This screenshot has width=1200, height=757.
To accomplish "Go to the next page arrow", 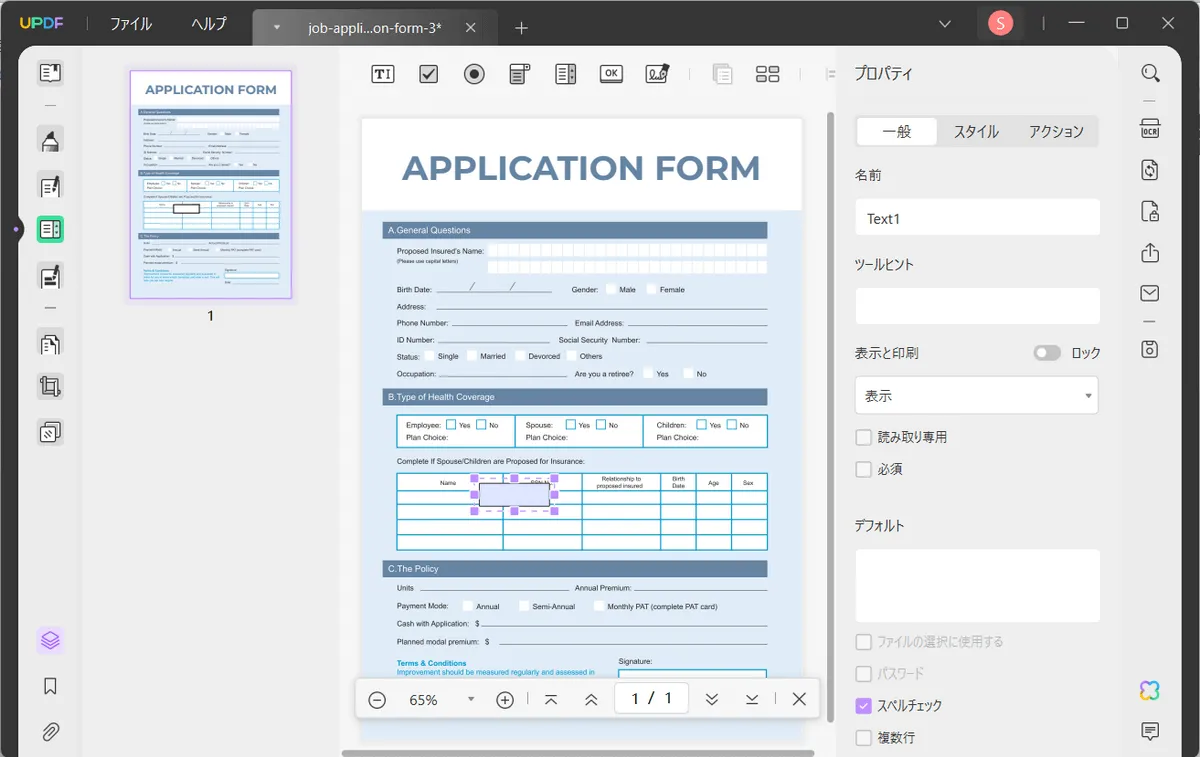I will pos(712,700).
